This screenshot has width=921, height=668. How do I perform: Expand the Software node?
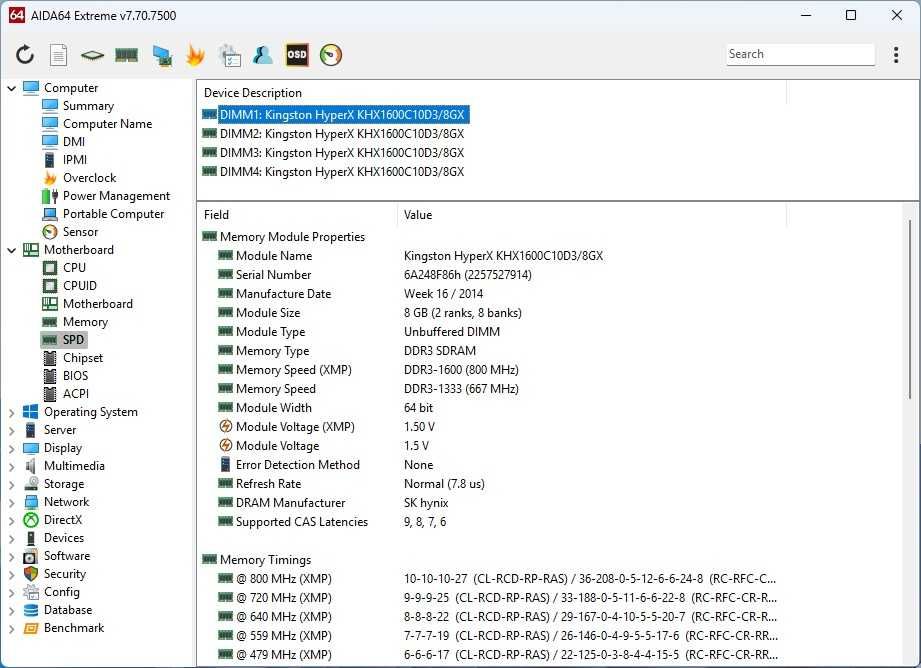(11, 557)
